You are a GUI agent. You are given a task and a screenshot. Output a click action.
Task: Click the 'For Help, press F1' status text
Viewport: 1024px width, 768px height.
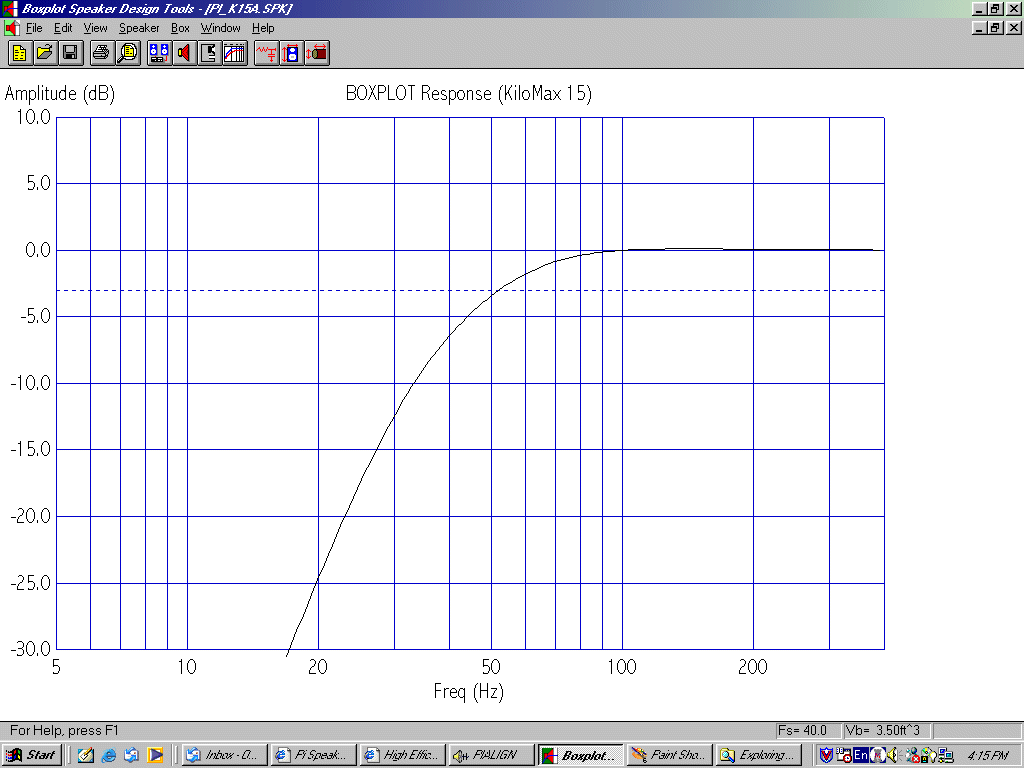click(64, 730)
